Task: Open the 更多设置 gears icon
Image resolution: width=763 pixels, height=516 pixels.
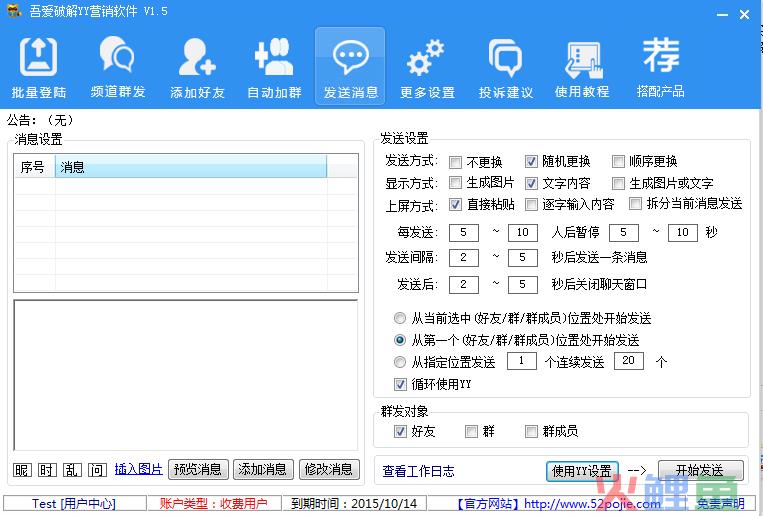Action: [x=427, y=67]
